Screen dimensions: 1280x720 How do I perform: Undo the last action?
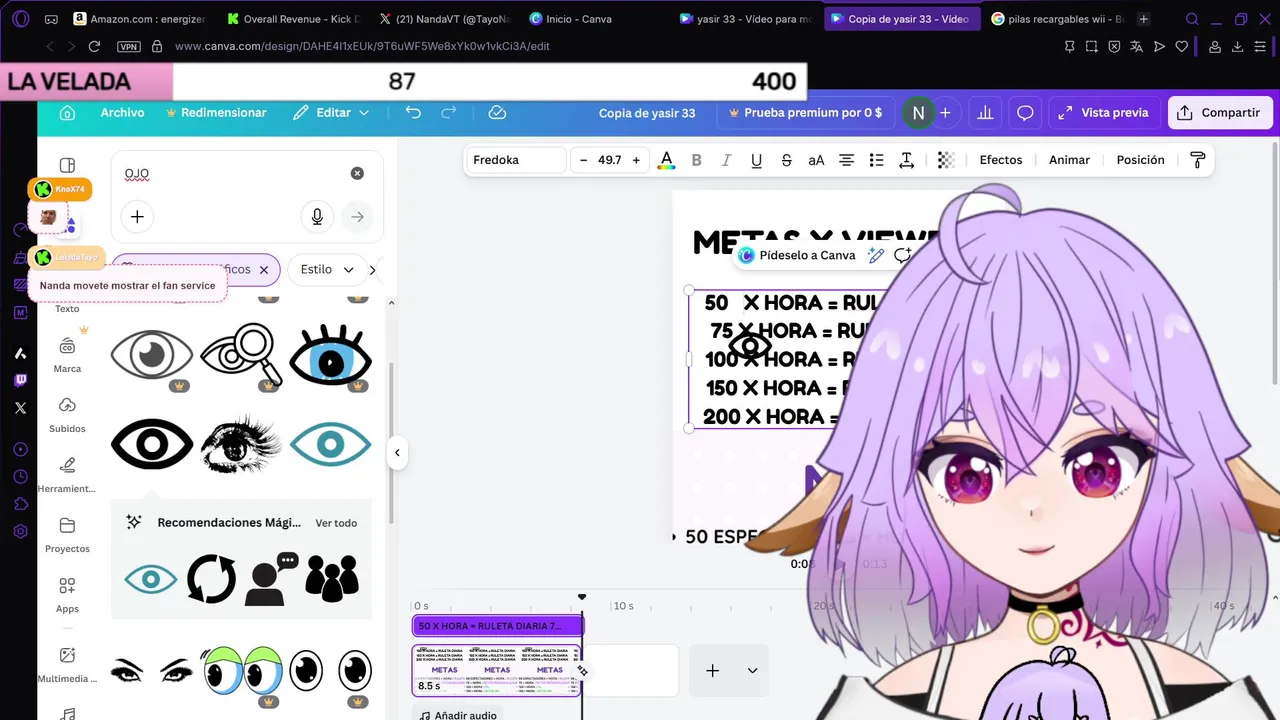413,113
